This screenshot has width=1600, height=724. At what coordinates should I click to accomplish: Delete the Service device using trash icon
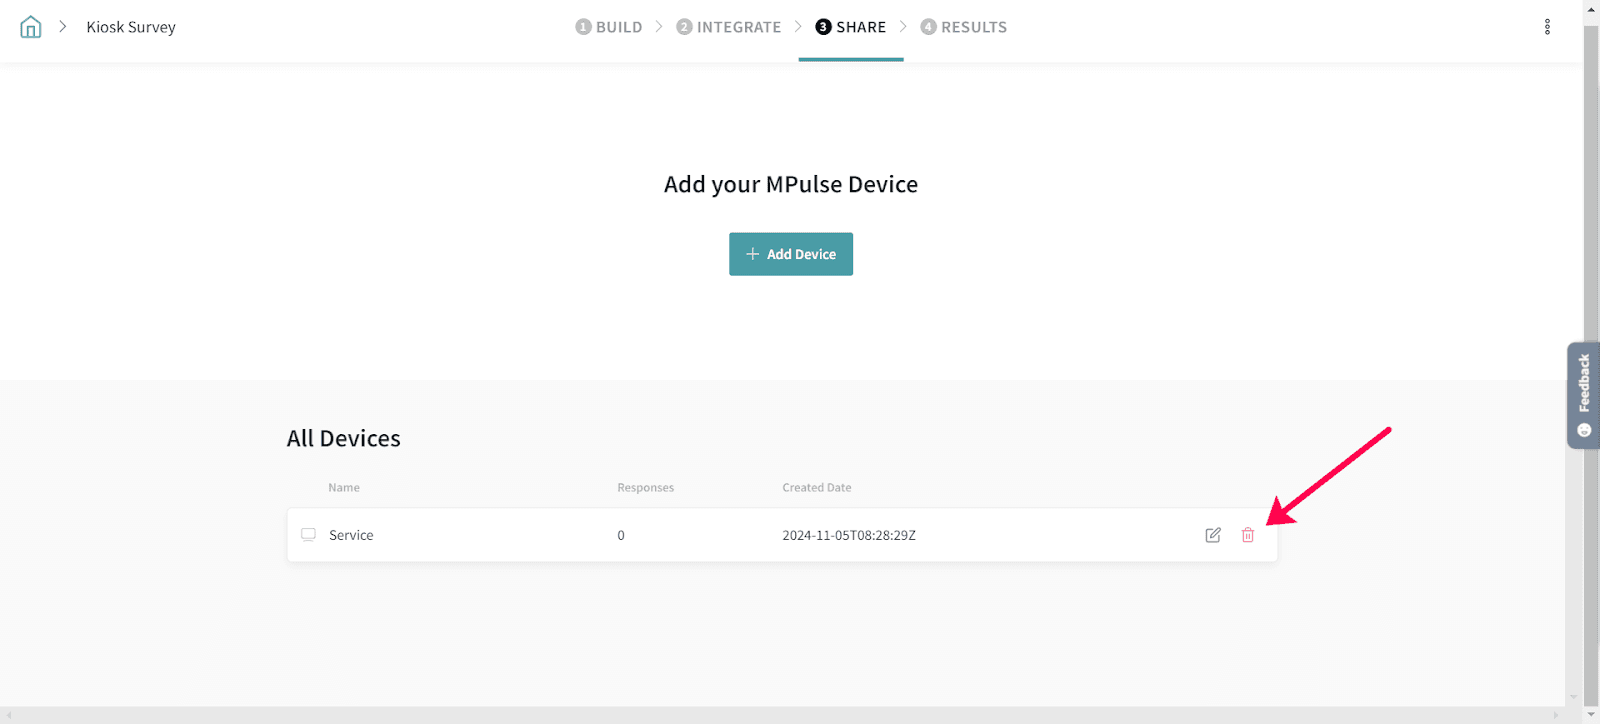tap(1248, 535)
